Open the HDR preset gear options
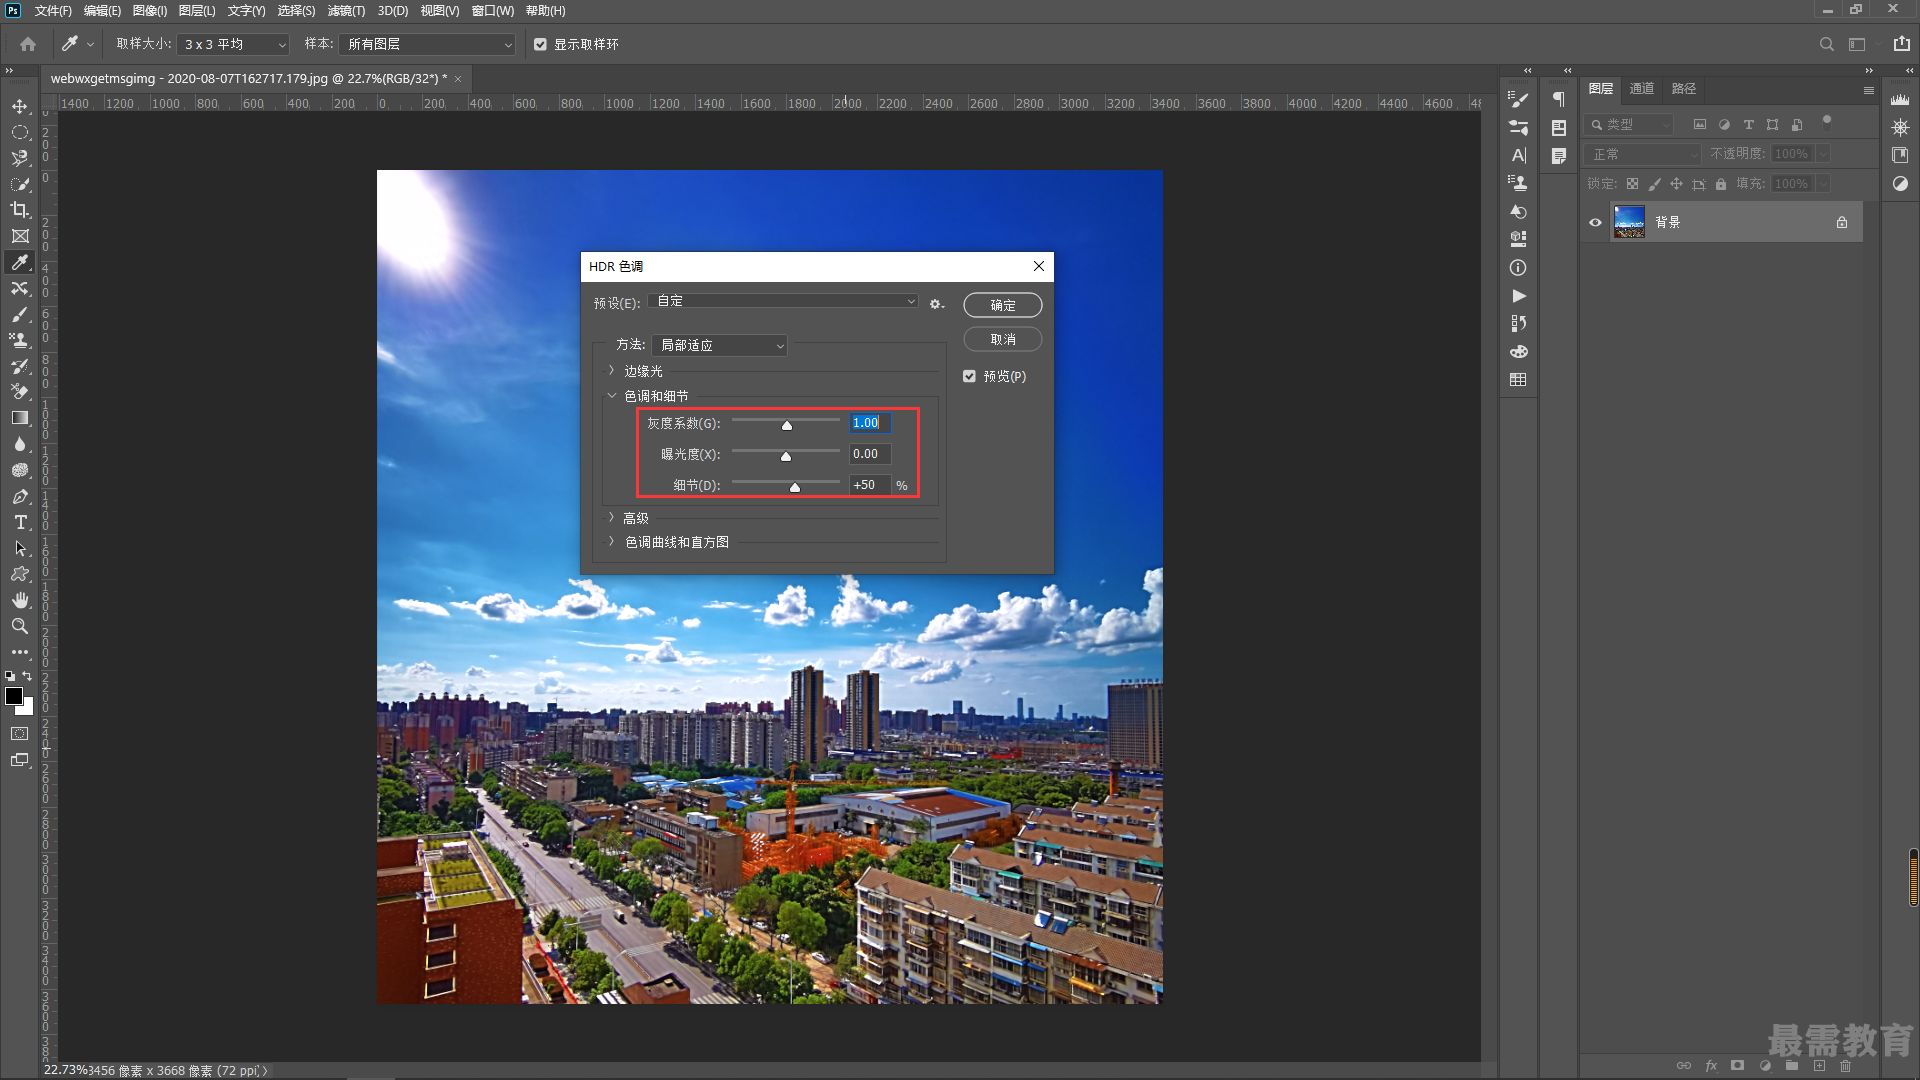 point(936,304)
